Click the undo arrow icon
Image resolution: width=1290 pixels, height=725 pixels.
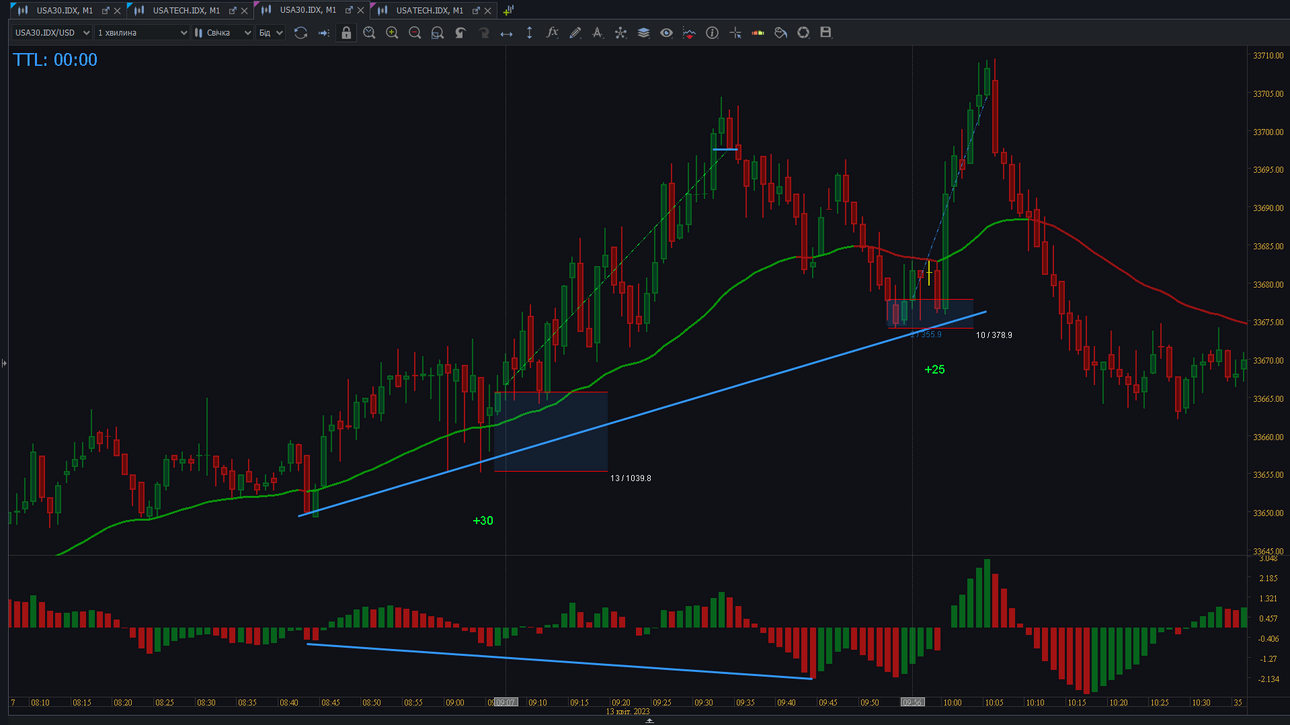(x=460, y=33)
